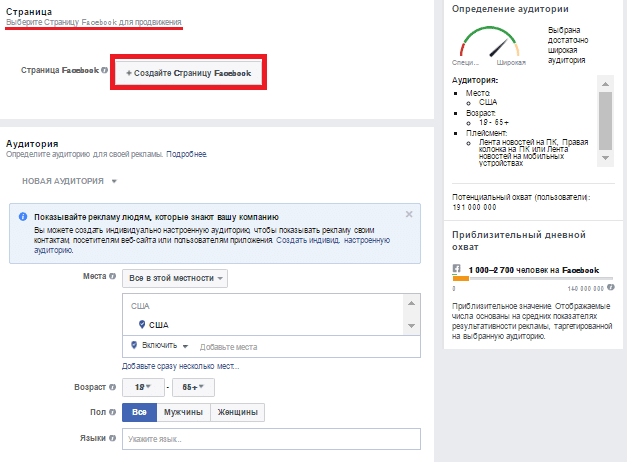
Task: Click the info icon beside Страница Facebook label
Action: tap(105, 71)
